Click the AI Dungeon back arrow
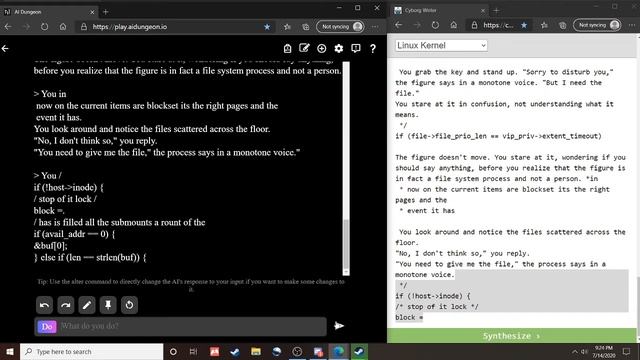This screenshot has width=640, height=360. pyautogui.click(x=5, y=49)
